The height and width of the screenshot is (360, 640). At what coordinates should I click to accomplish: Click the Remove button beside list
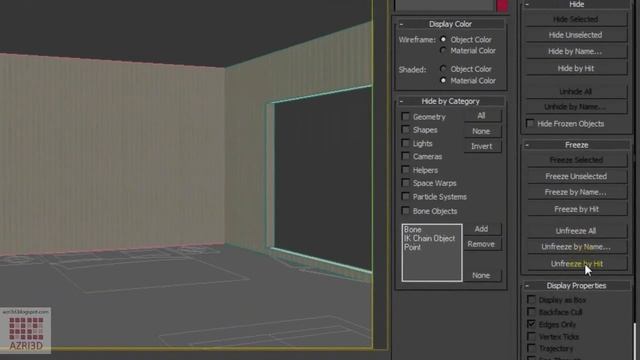pos(482,244)
